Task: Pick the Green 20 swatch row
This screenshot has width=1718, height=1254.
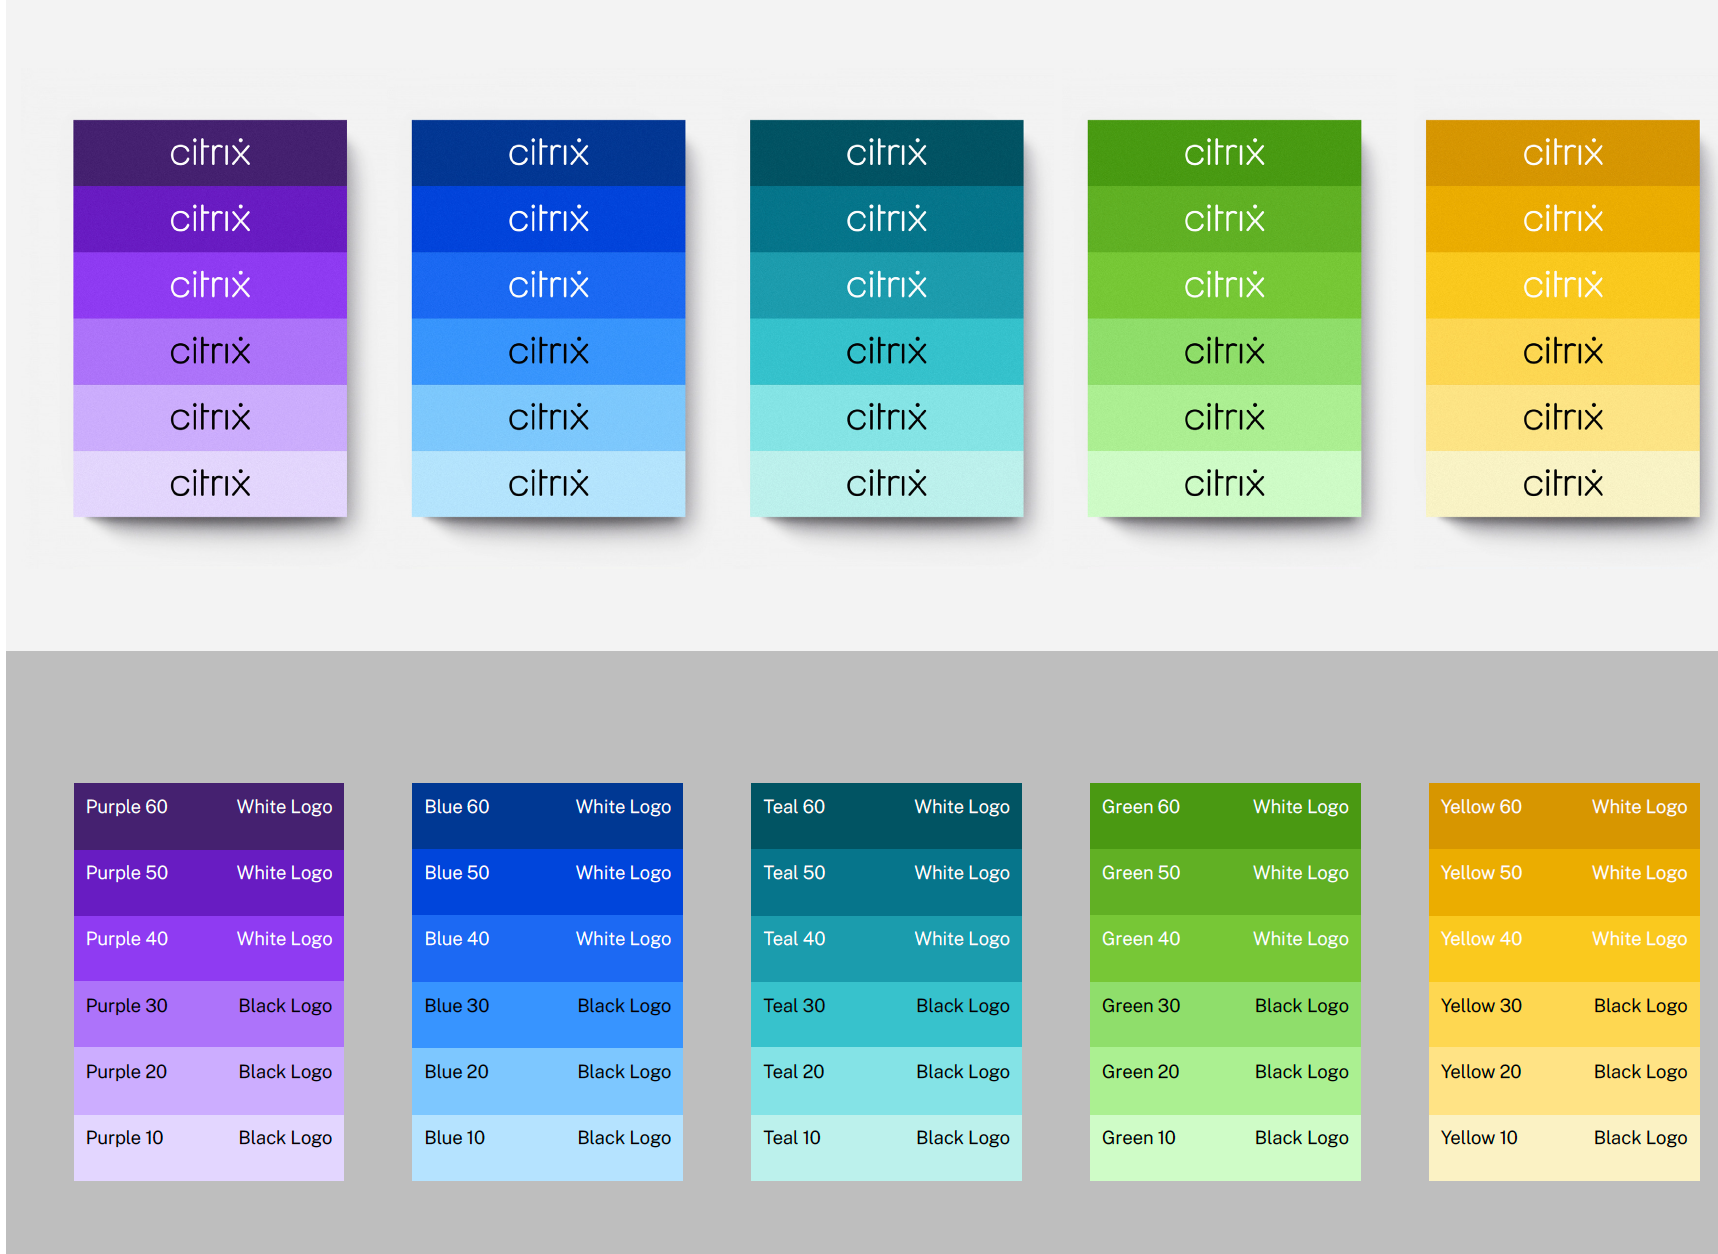Action: tap(1225, 1081)
